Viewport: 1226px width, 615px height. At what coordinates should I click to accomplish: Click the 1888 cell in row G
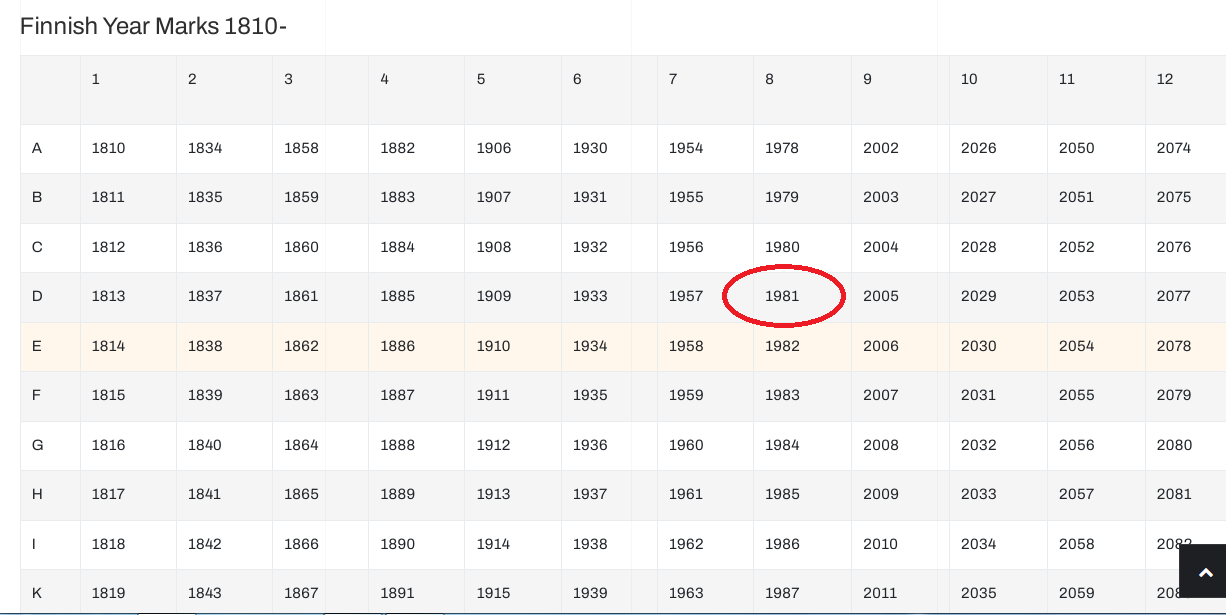pyautogui.click(x=397, y=445)
